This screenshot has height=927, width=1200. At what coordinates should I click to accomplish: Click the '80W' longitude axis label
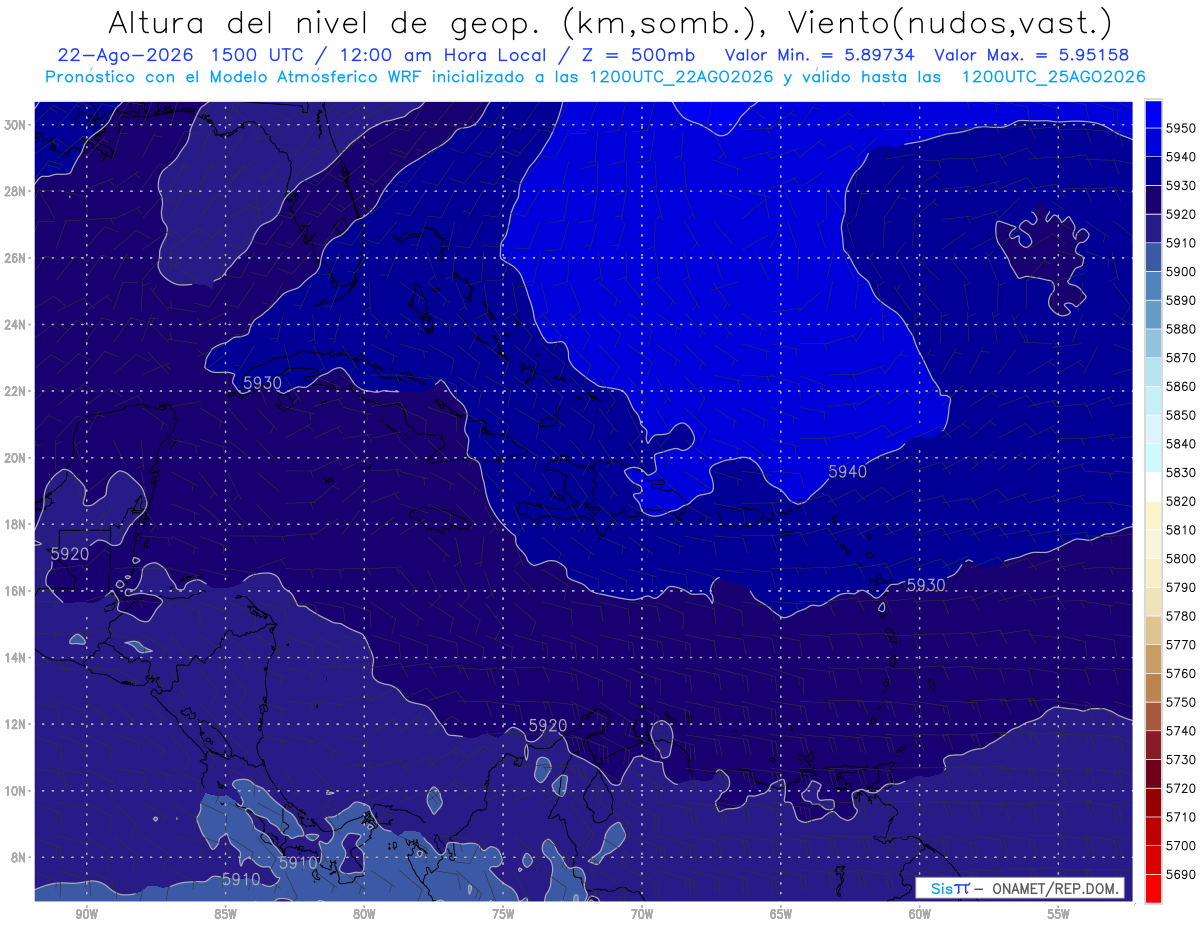(364, 914)
